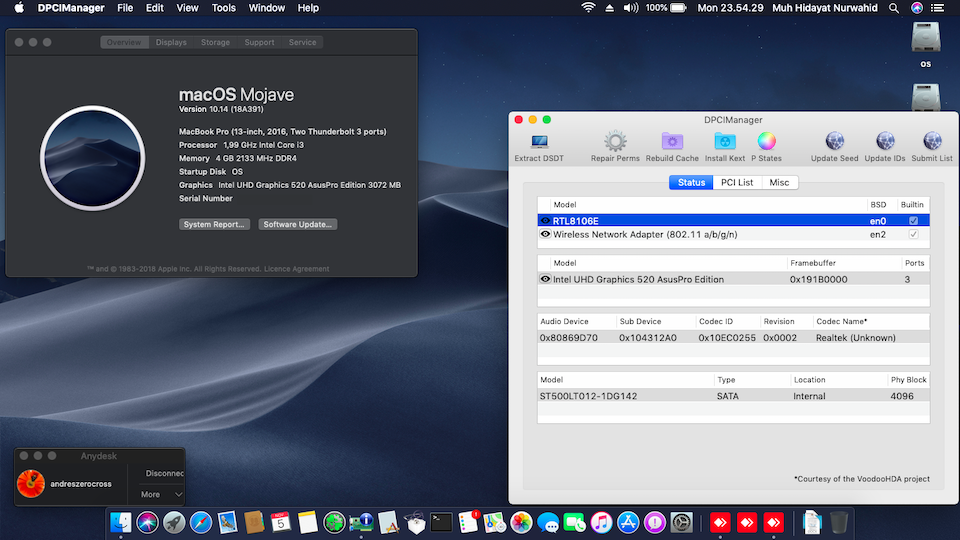Open Support tab in About This Mac
Viewport: 960px width, 540px height.
259,42
